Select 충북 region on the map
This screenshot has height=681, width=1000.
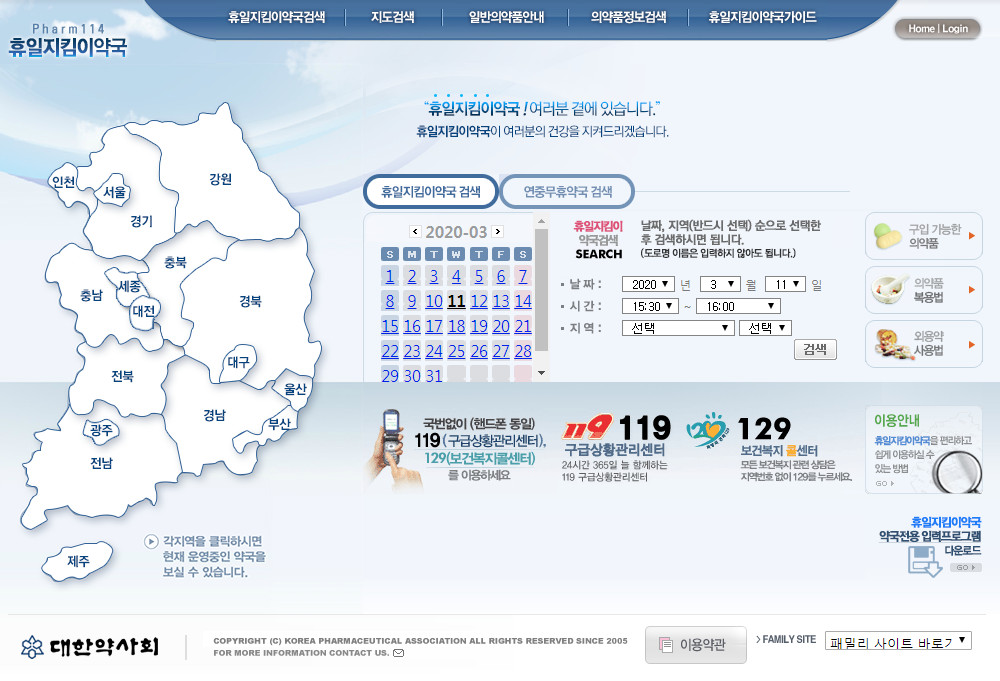click(175, 261)
